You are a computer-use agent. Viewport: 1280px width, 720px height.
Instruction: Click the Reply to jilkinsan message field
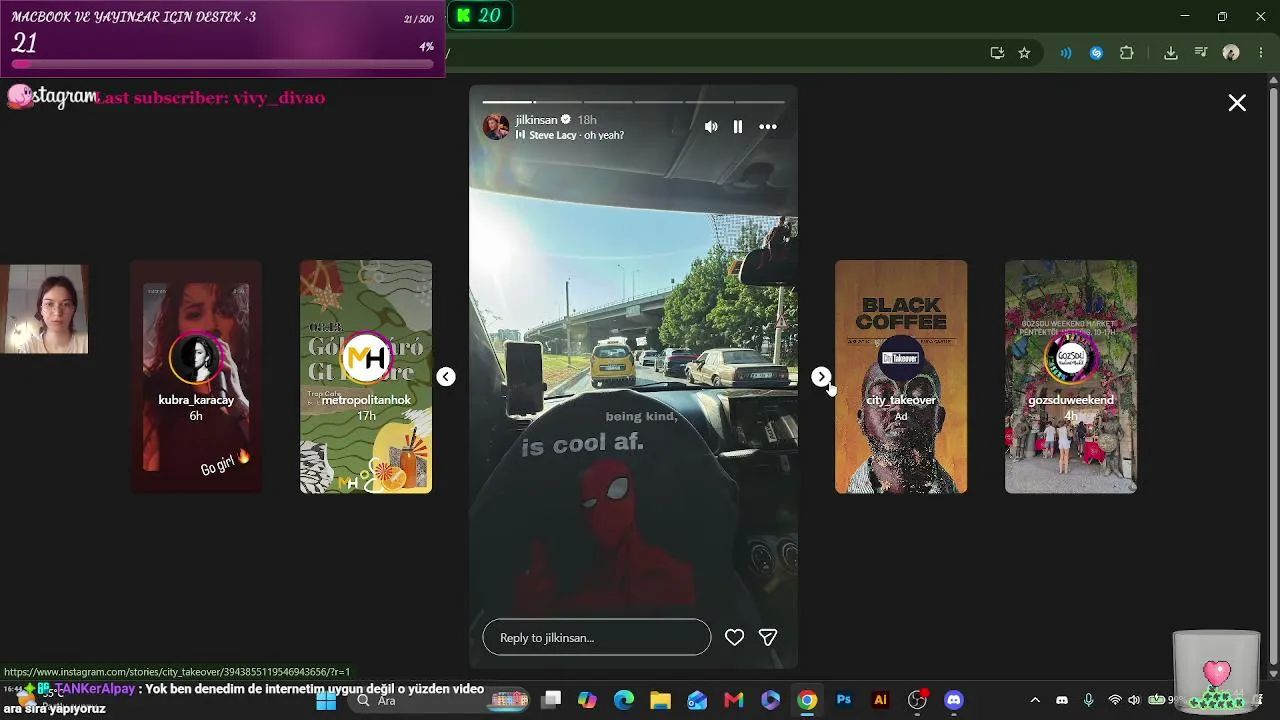coord(597,637)
